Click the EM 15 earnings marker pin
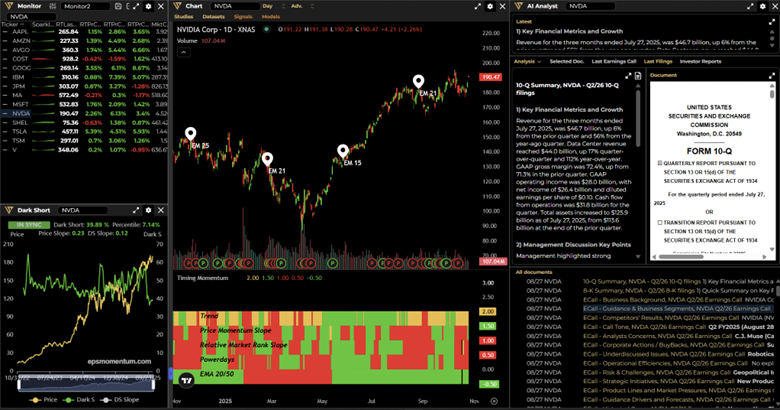780x410 pixels. pos(343,151)
